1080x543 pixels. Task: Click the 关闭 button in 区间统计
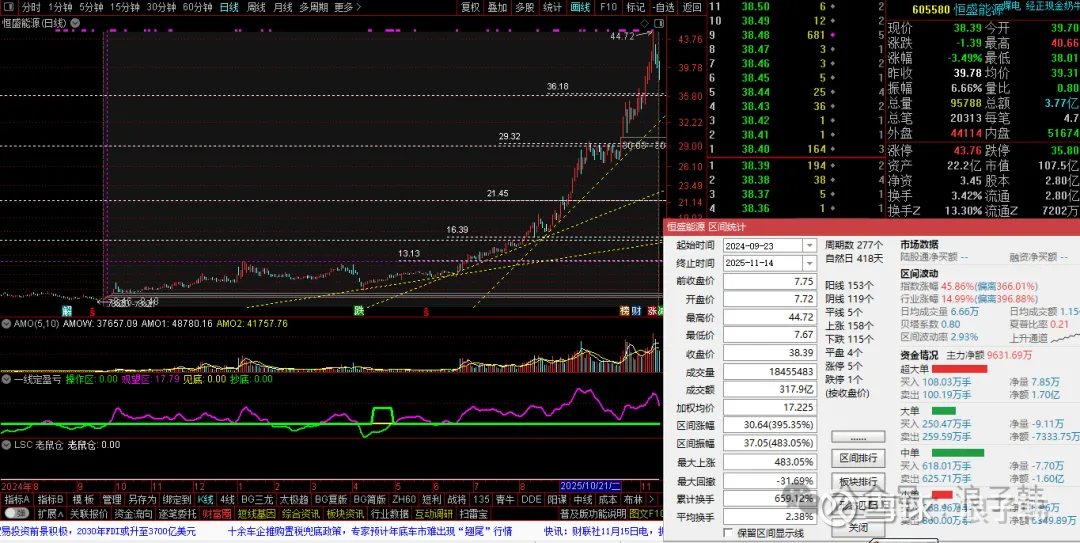point(858,527)
